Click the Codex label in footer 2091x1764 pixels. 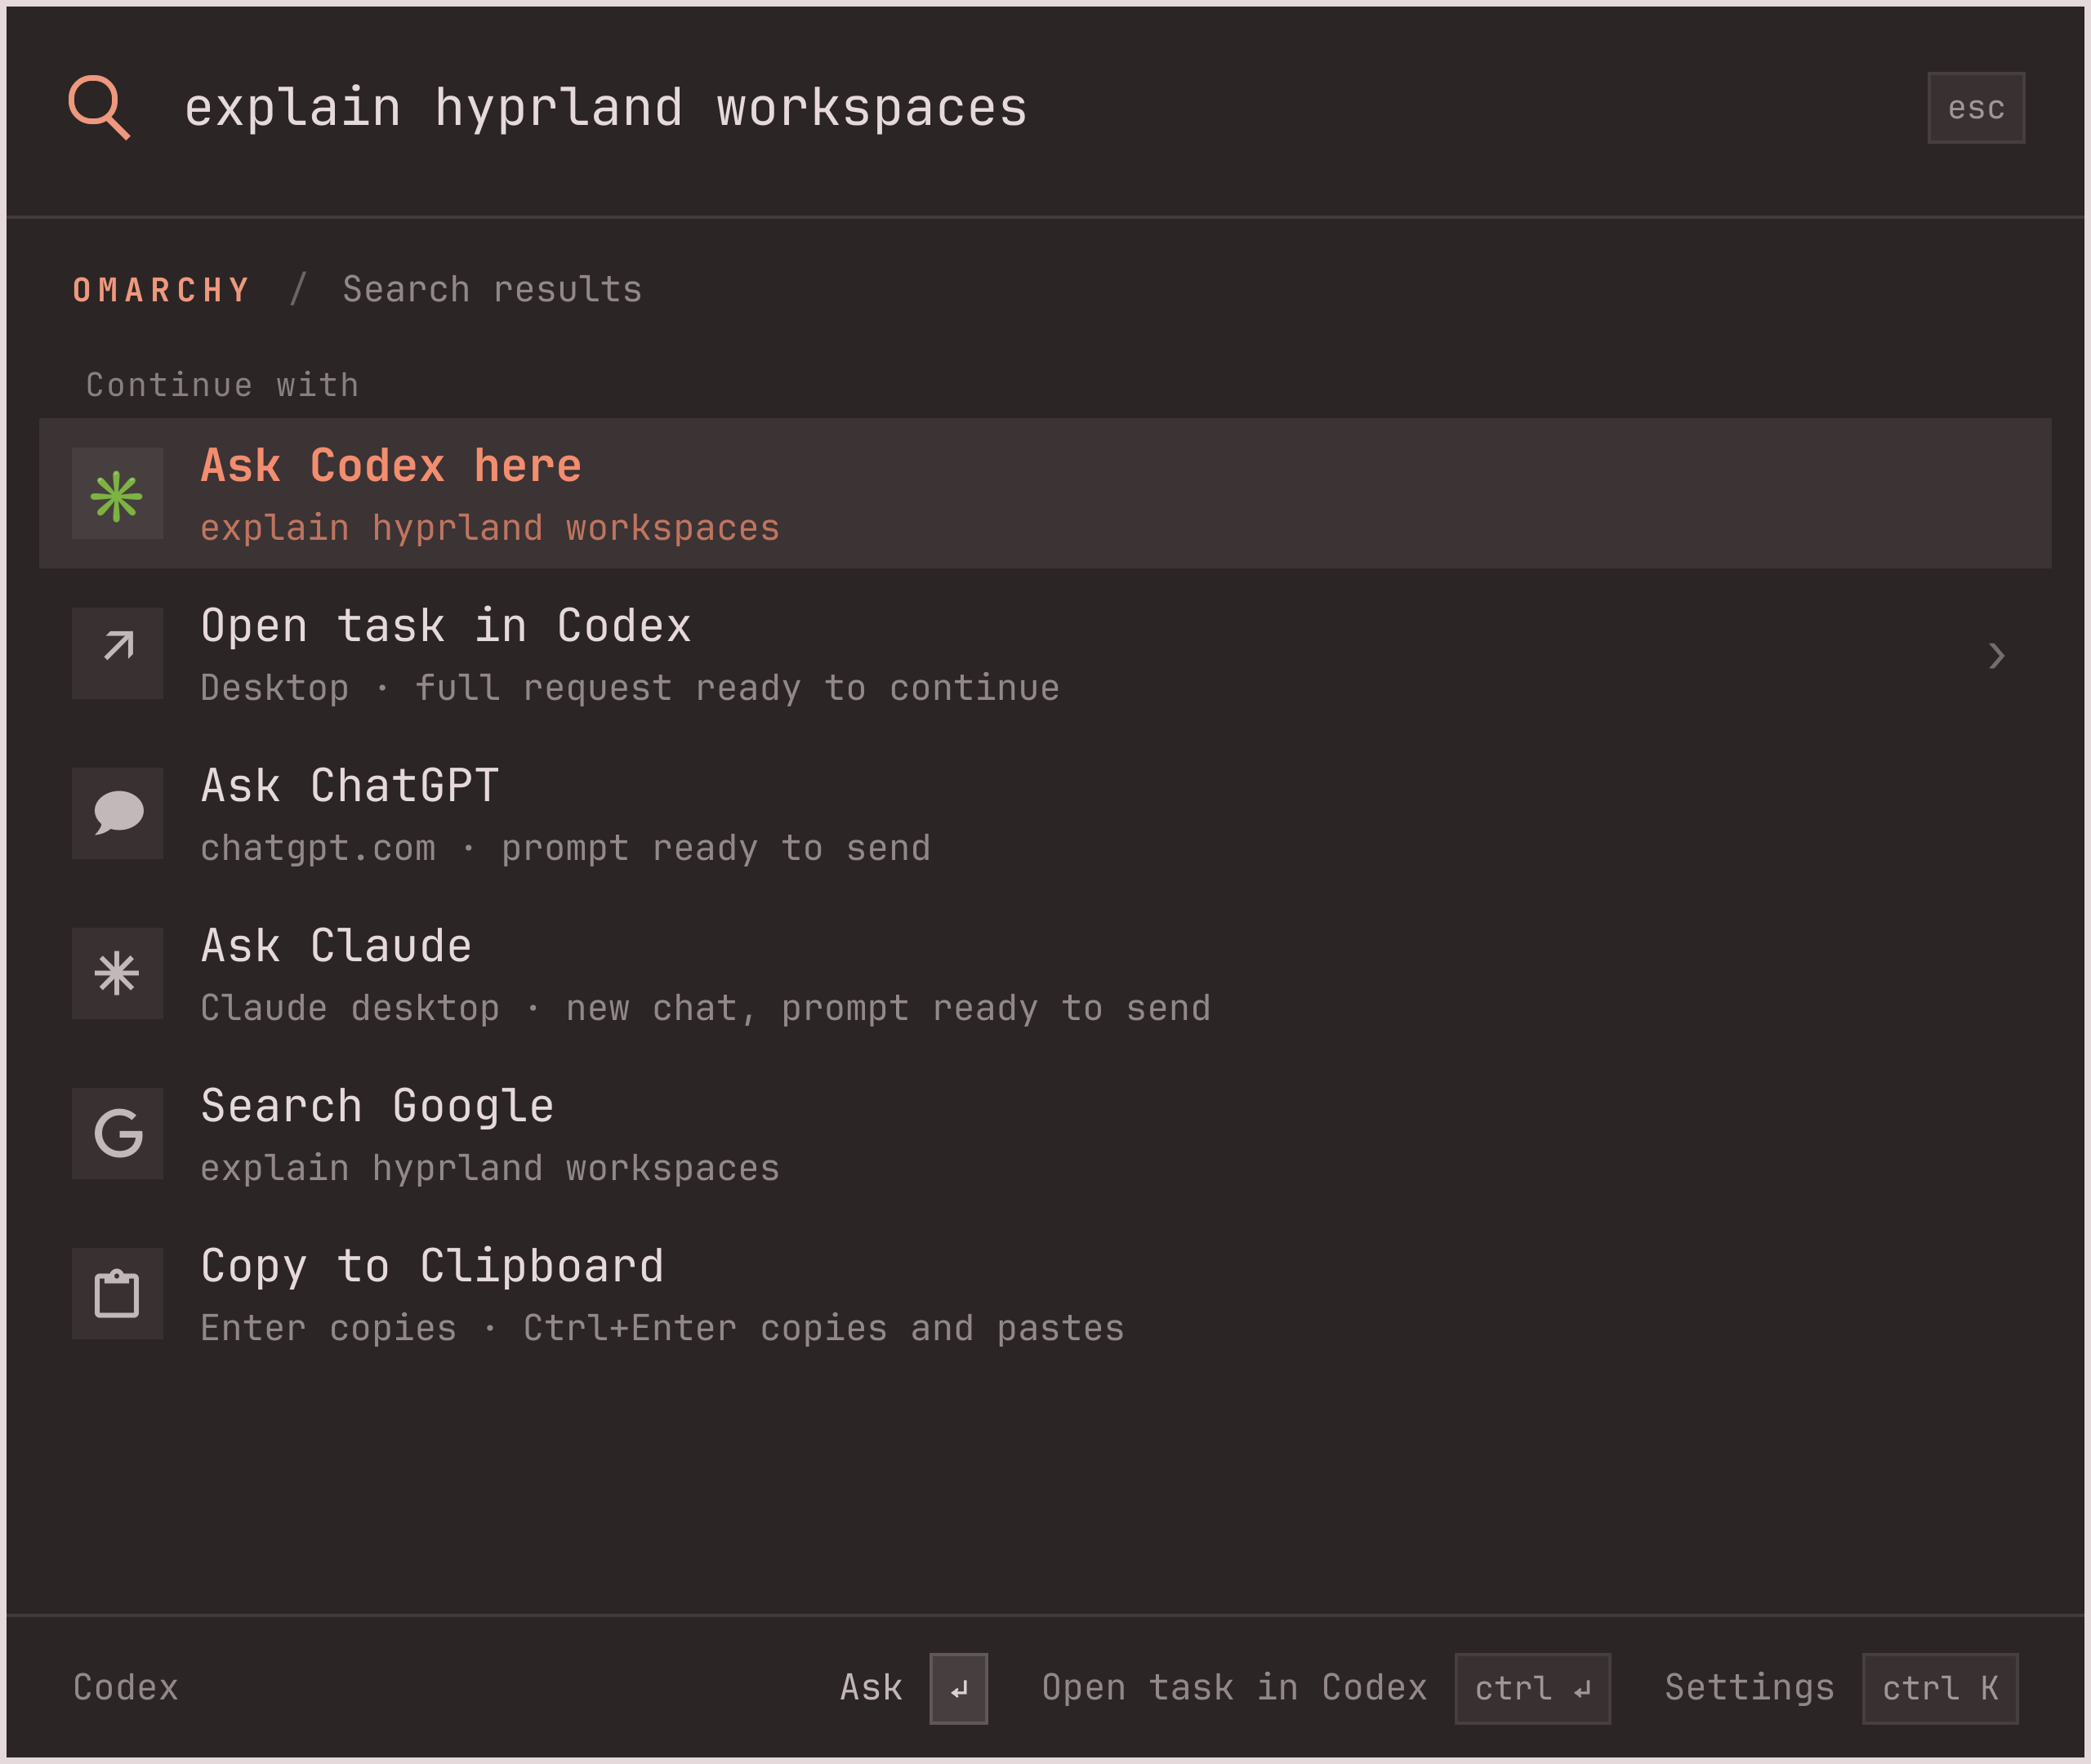(126, 1688)
